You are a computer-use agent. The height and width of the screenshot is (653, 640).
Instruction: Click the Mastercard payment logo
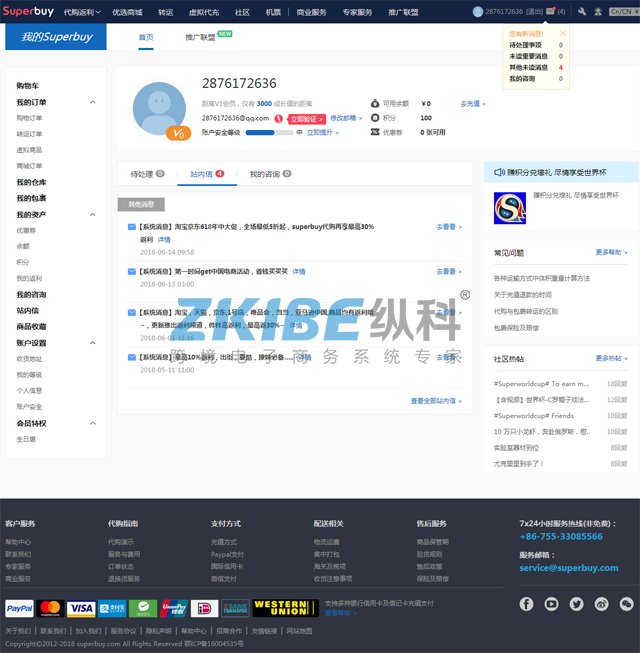tap(50, 608)
